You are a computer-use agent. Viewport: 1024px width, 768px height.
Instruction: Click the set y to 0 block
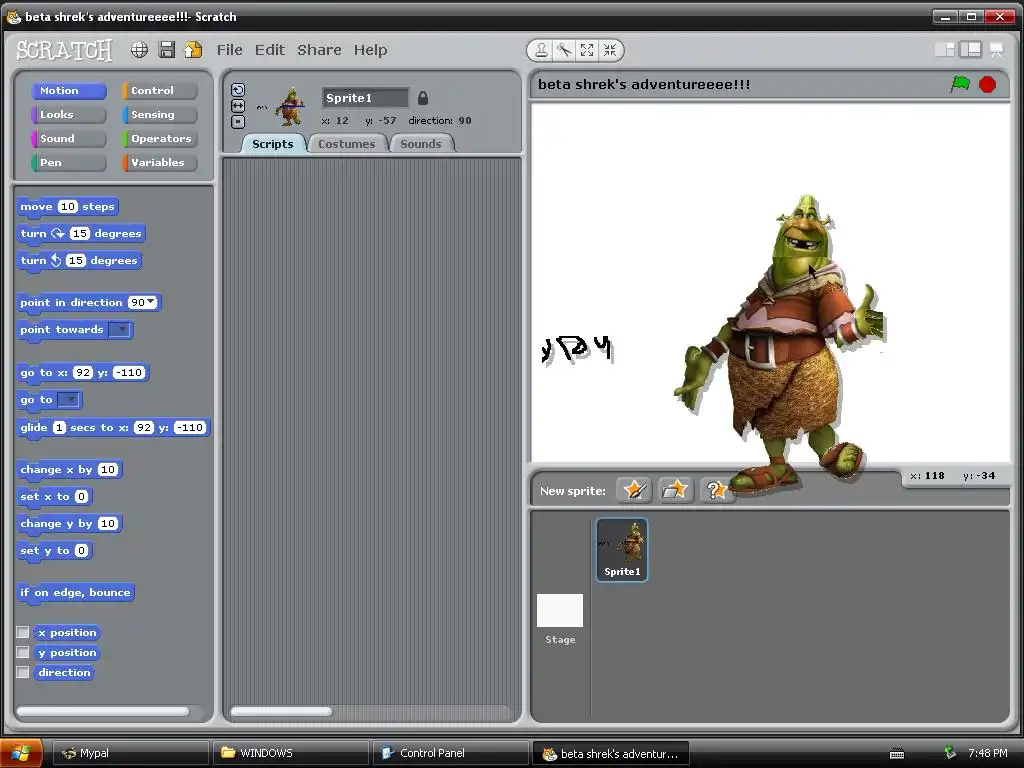pos(54,550)
